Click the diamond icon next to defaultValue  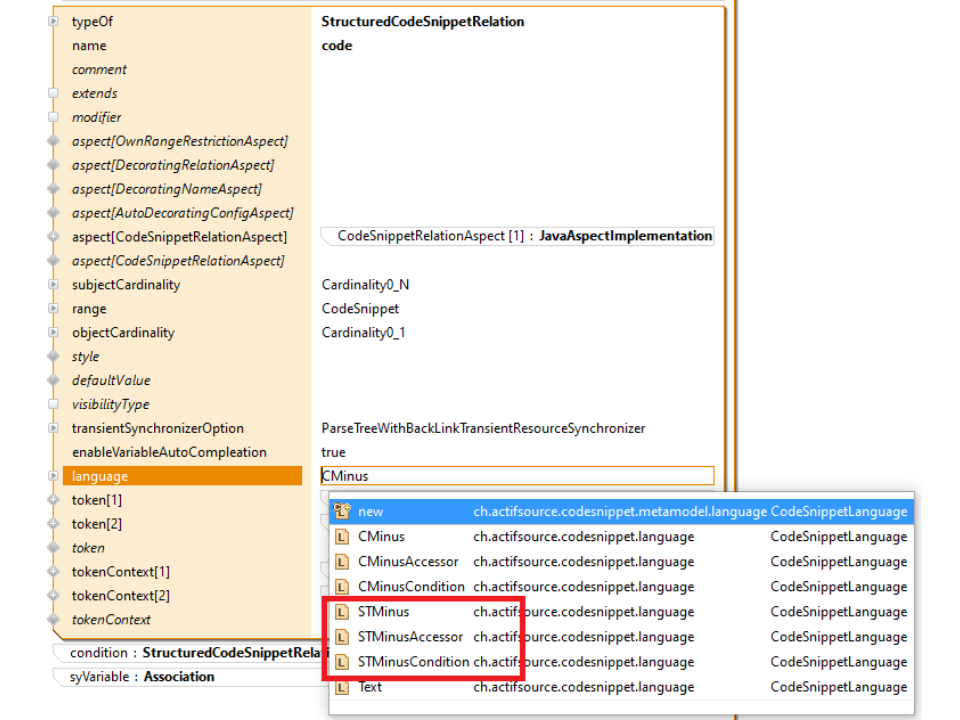click(54, 381)
